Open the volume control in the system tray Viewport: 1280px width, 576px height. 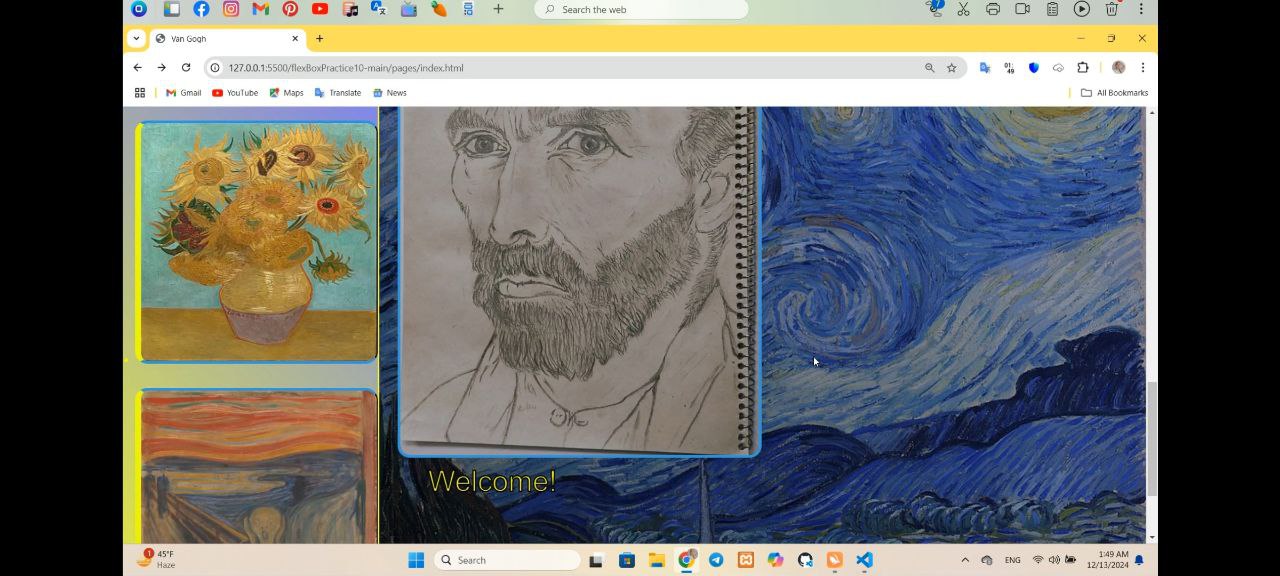pos(1054,560)
